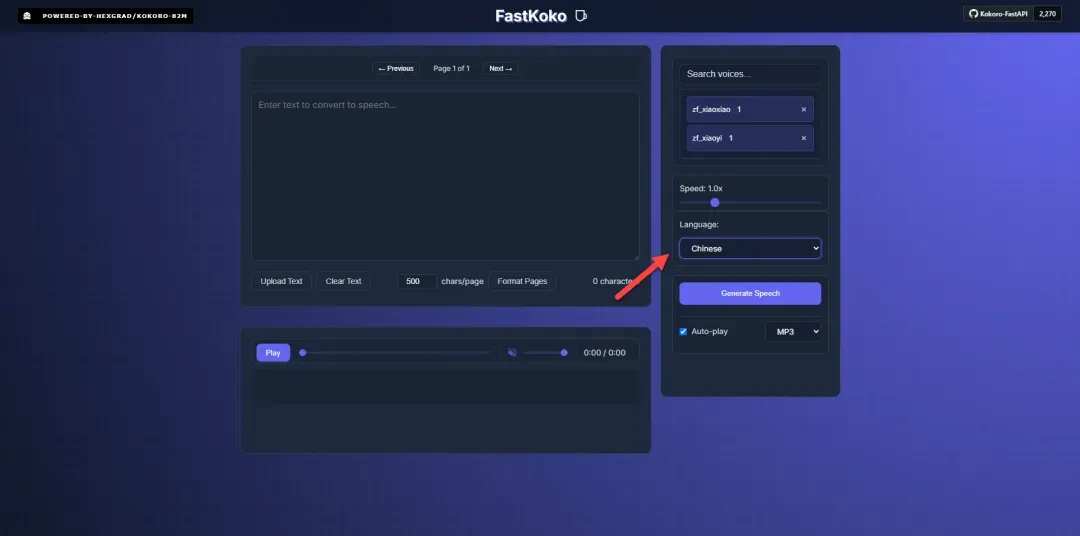Remove the zf_xiaoyi voice with its ×
The width and height of the screenshot is (1080, 536).
(x=803, y=138)
